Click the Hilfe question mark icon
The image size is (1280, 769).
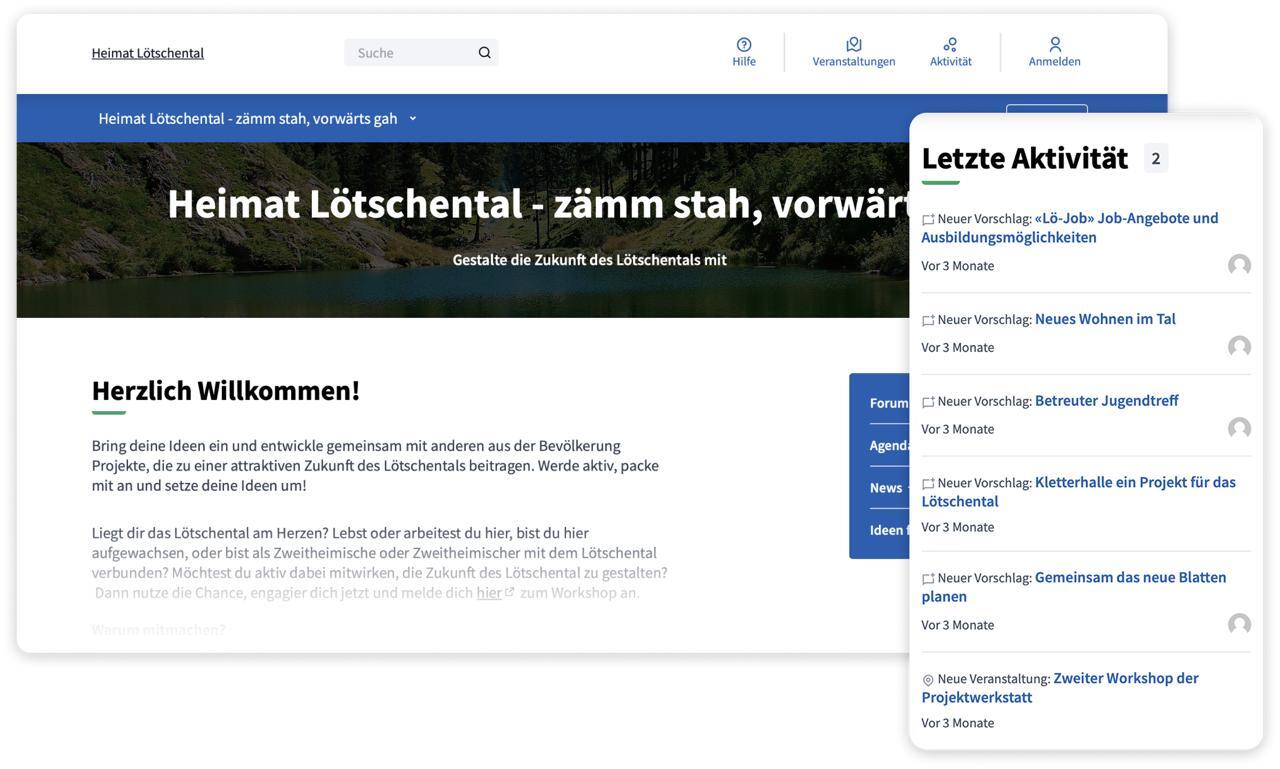pos(743,45)
